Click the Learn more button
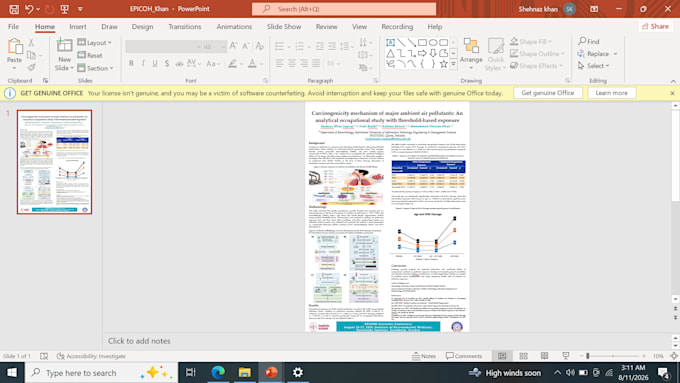680x383 pixels. click(x=611, y=93)
